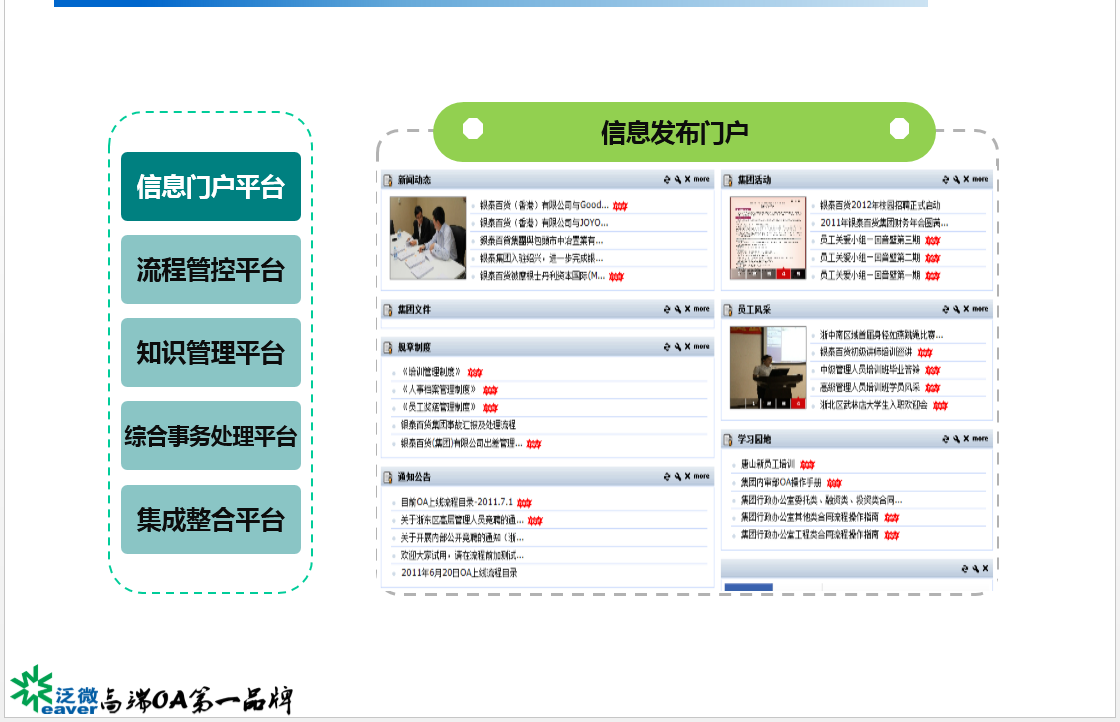The width and height of the screenshot is (1120, 722).
Task: Open 《培训管理制度》 in 规章制度 list
Action: point(431,372)
